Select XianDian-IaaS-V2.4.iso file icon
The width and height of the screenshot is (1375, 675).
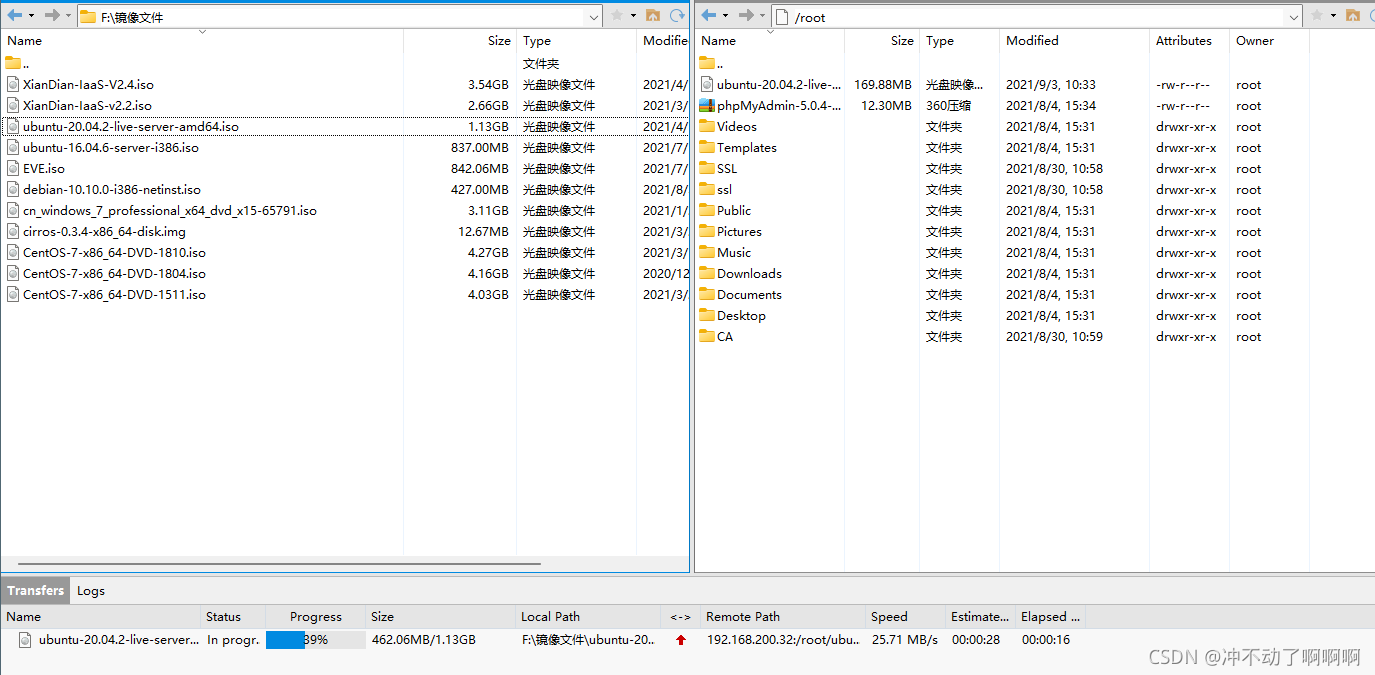13,85
